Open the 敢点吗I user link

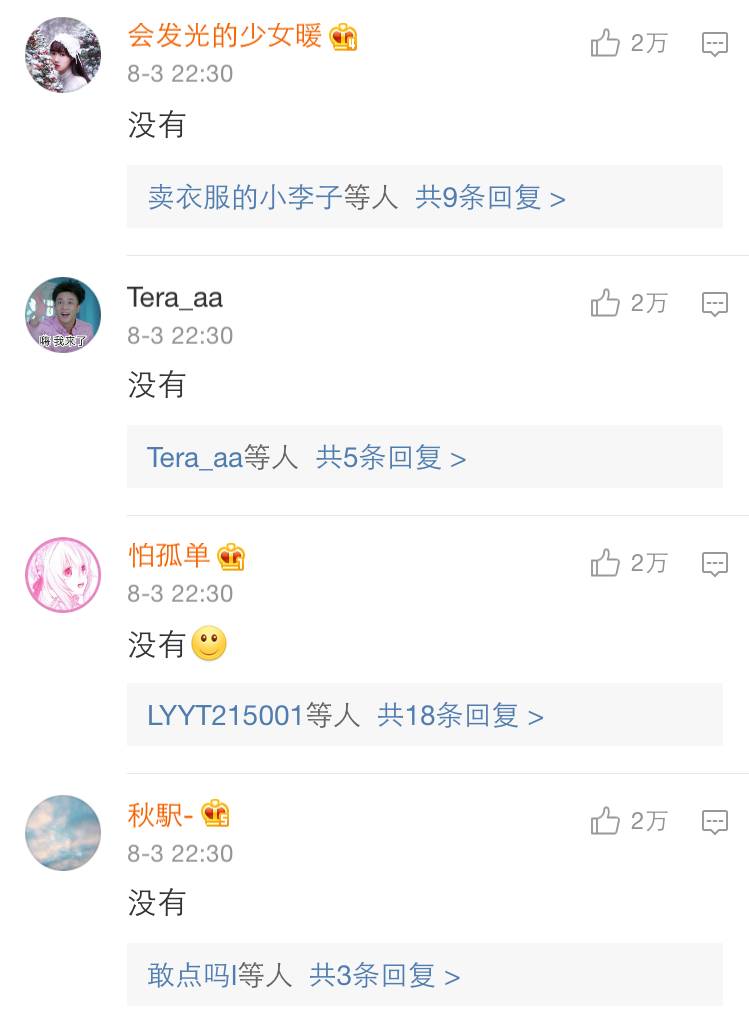[x=191, y=975]
